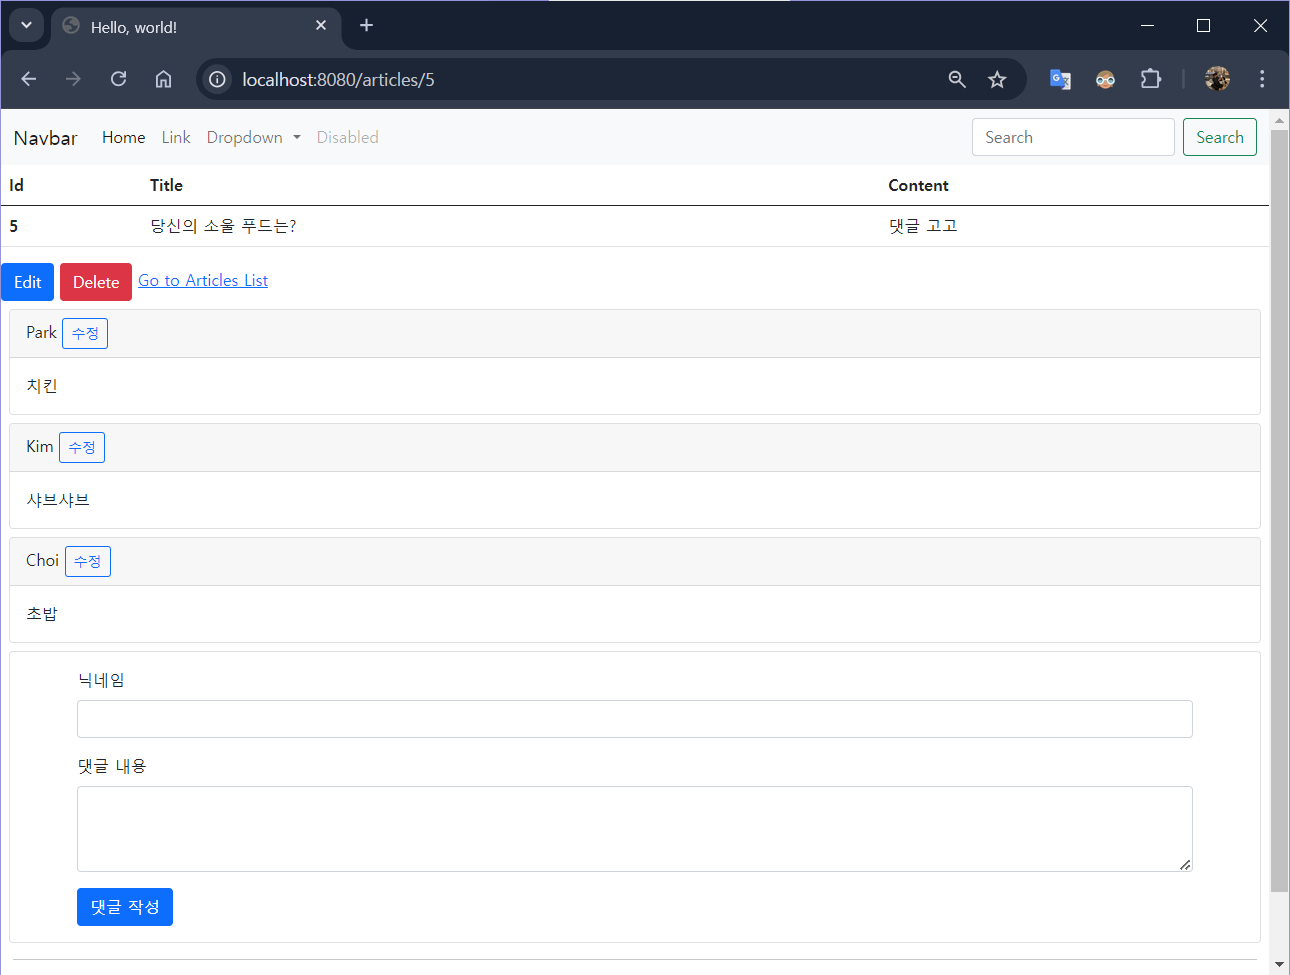Click 수정 button on Choi's comment
1290x975 pixels.
88,561
